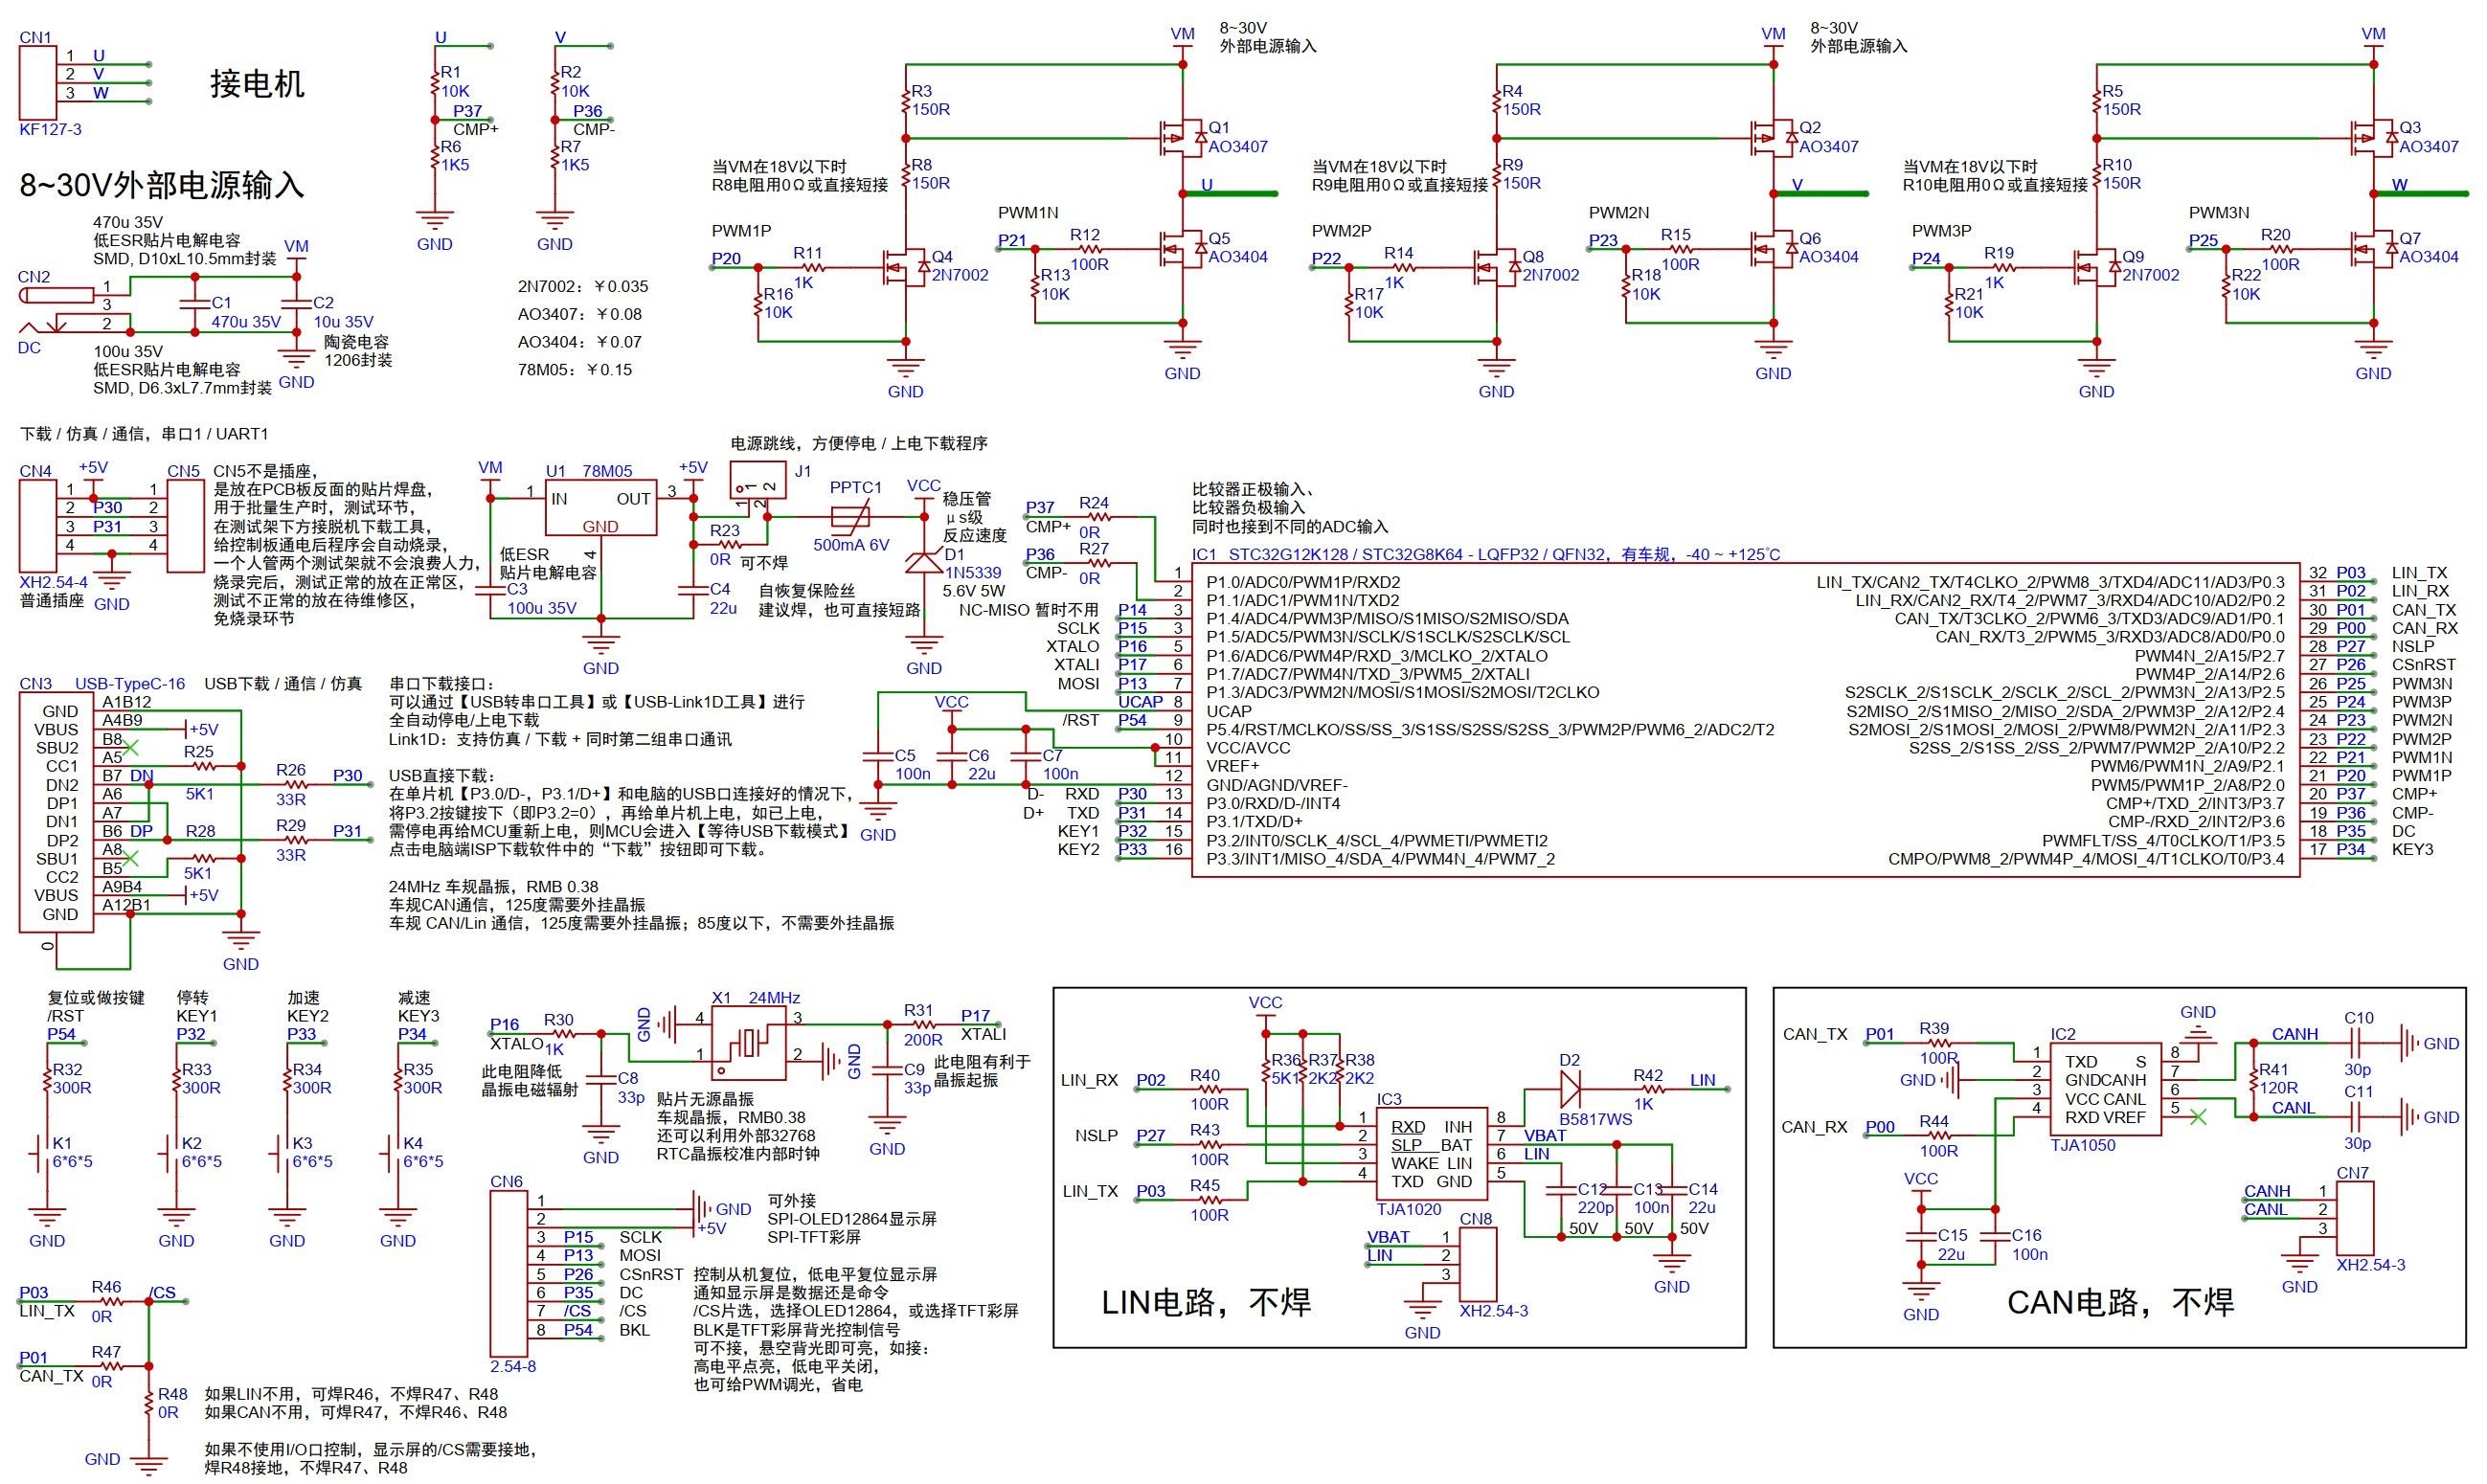Select the 'UCAP' pin name inside IC1
Viewport: 2487px width, 1484px height.
pos(1228,711)
